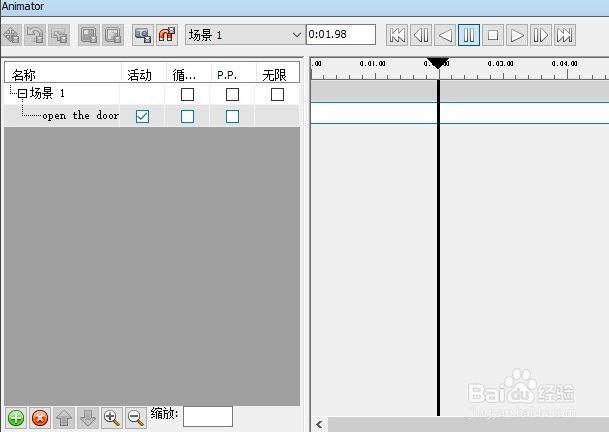Zoom out the timeline
609x432 pixels.
tap(136, 418)
